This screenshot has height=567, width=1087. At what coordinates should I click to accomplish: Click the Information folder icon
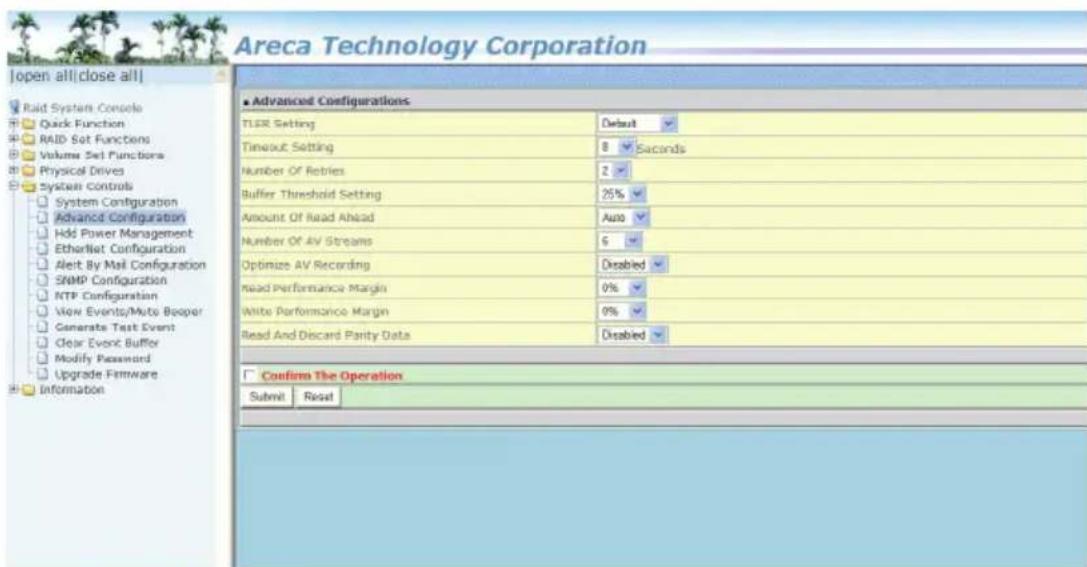[x=28, y=390]
